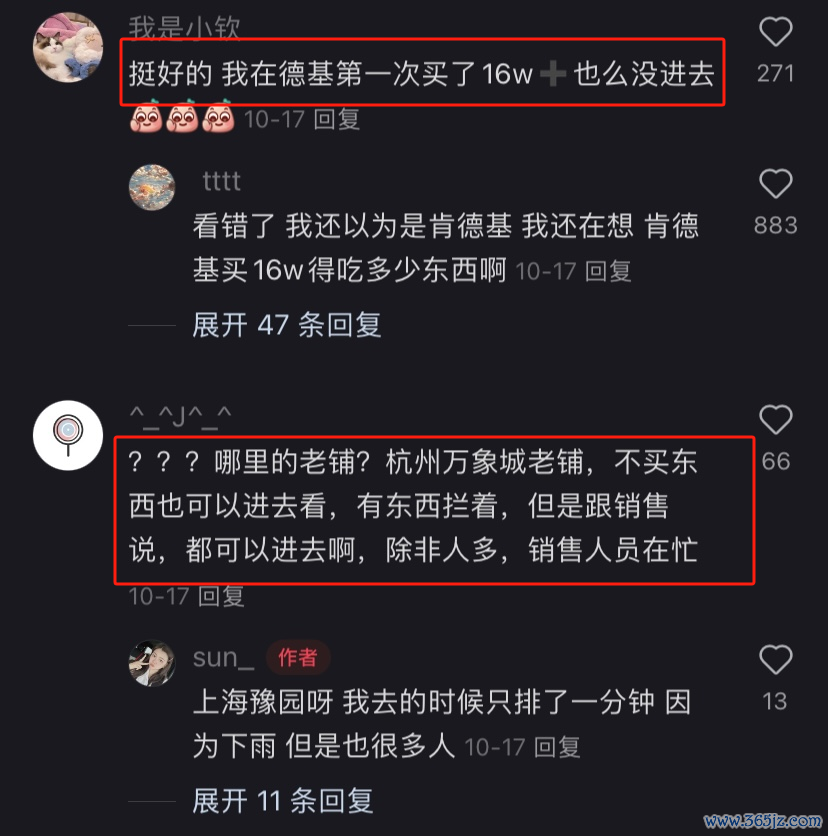
Task: Like tttt's reply with 883 likes
Action: 775,183
